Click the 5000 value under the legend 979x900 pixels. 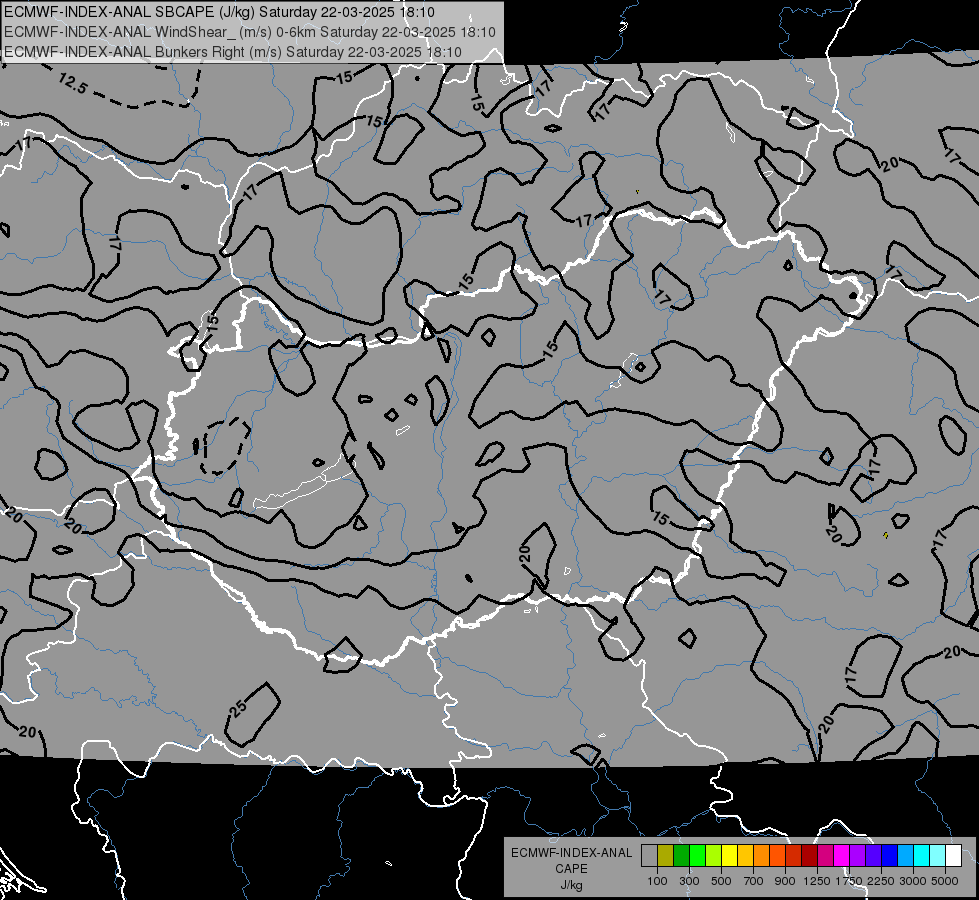[x=945, y=881]
